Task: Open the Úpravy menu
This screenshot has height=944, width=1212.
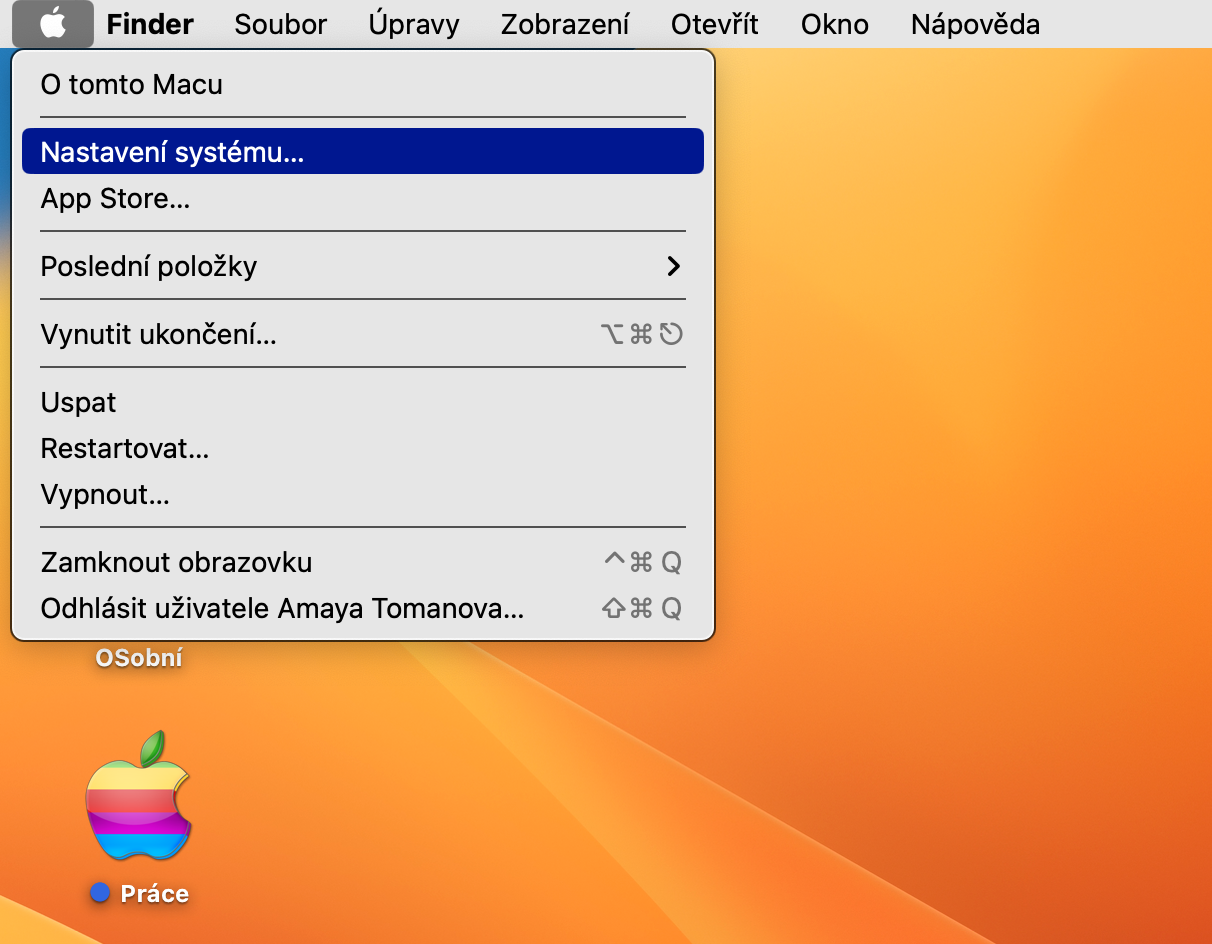Action: pos(414,24)
